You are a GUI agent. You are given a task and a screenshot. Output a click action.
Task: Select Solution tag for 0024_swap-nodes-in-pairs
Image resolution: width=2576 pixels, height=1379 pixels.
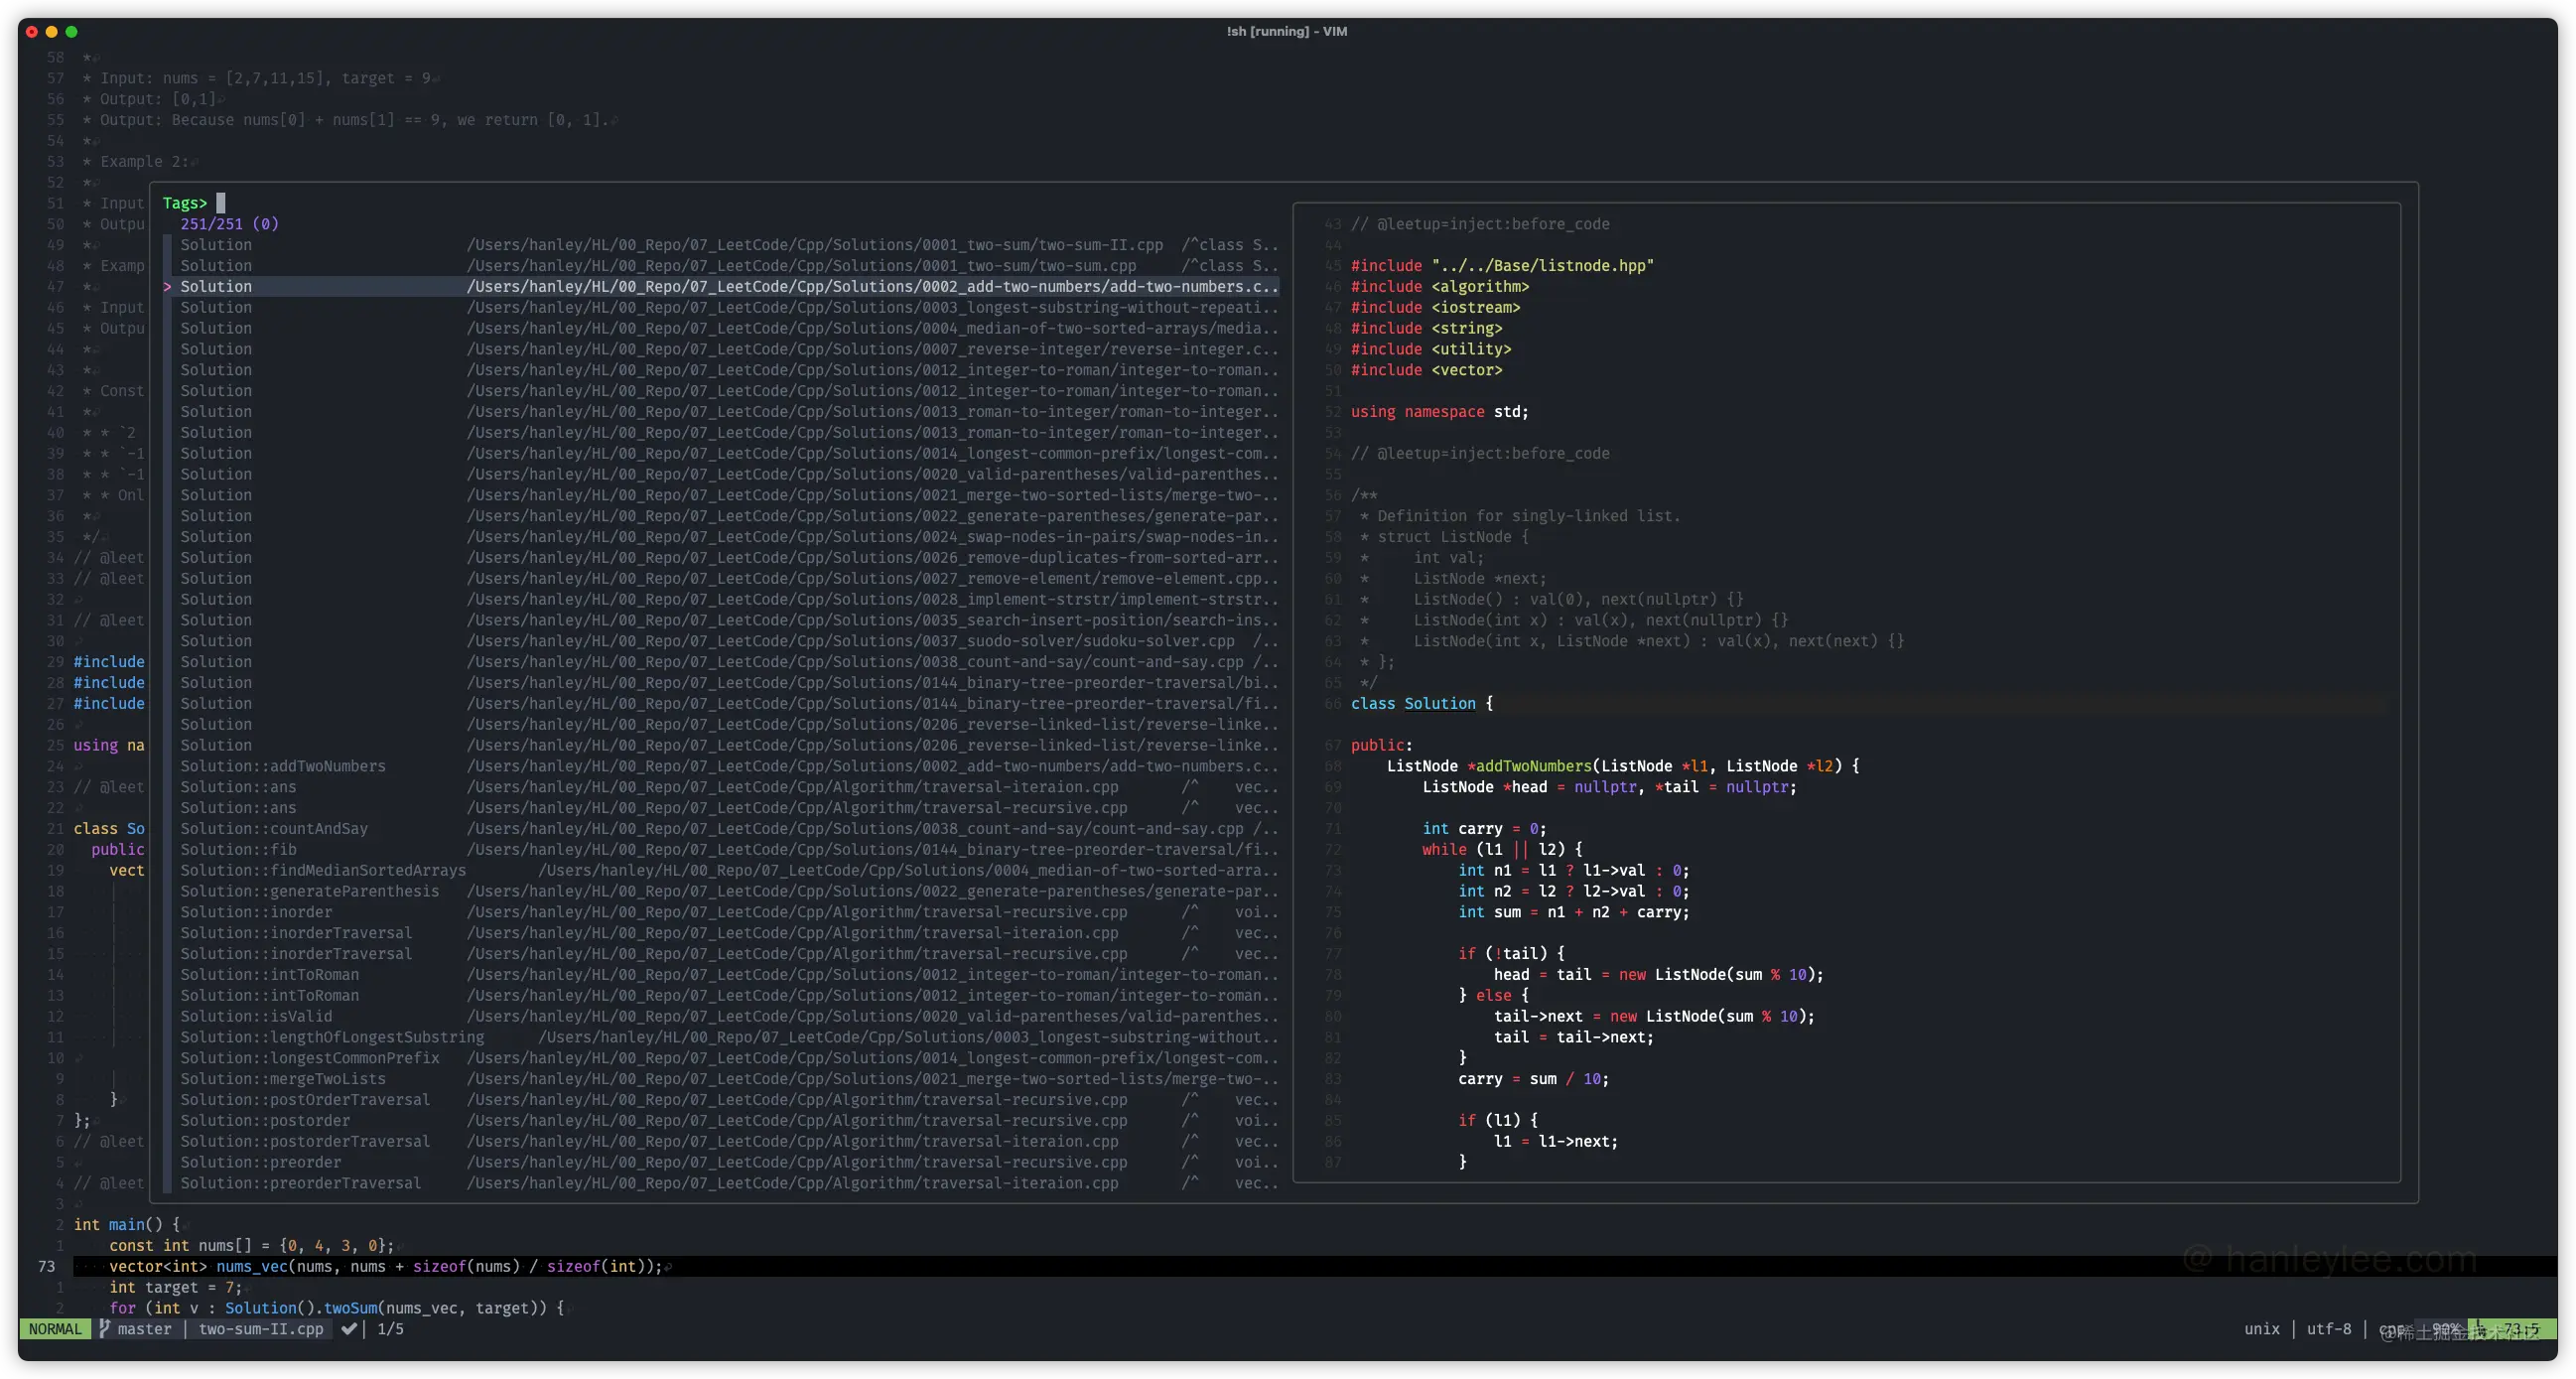point(720,537)
